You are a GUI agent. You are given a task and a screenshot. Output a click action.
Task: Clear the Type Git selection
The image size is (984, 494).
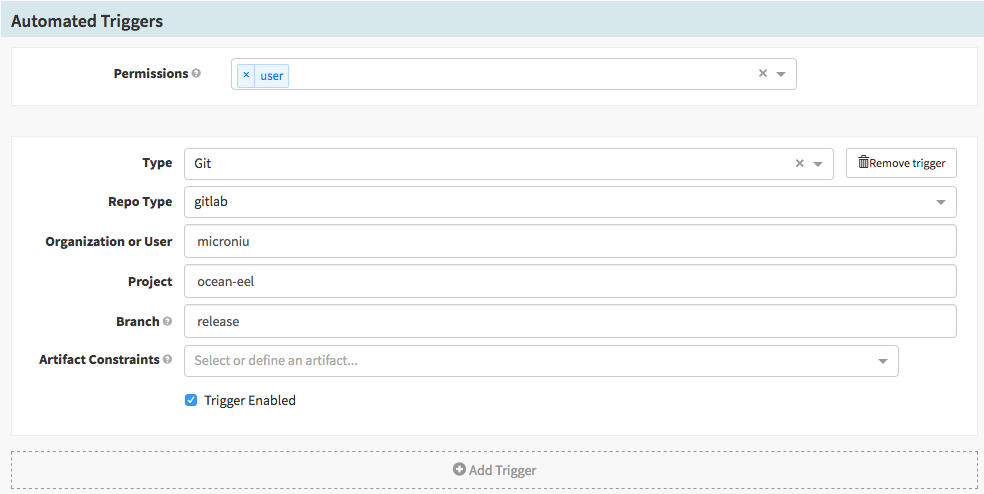click(x=800, y=163)
